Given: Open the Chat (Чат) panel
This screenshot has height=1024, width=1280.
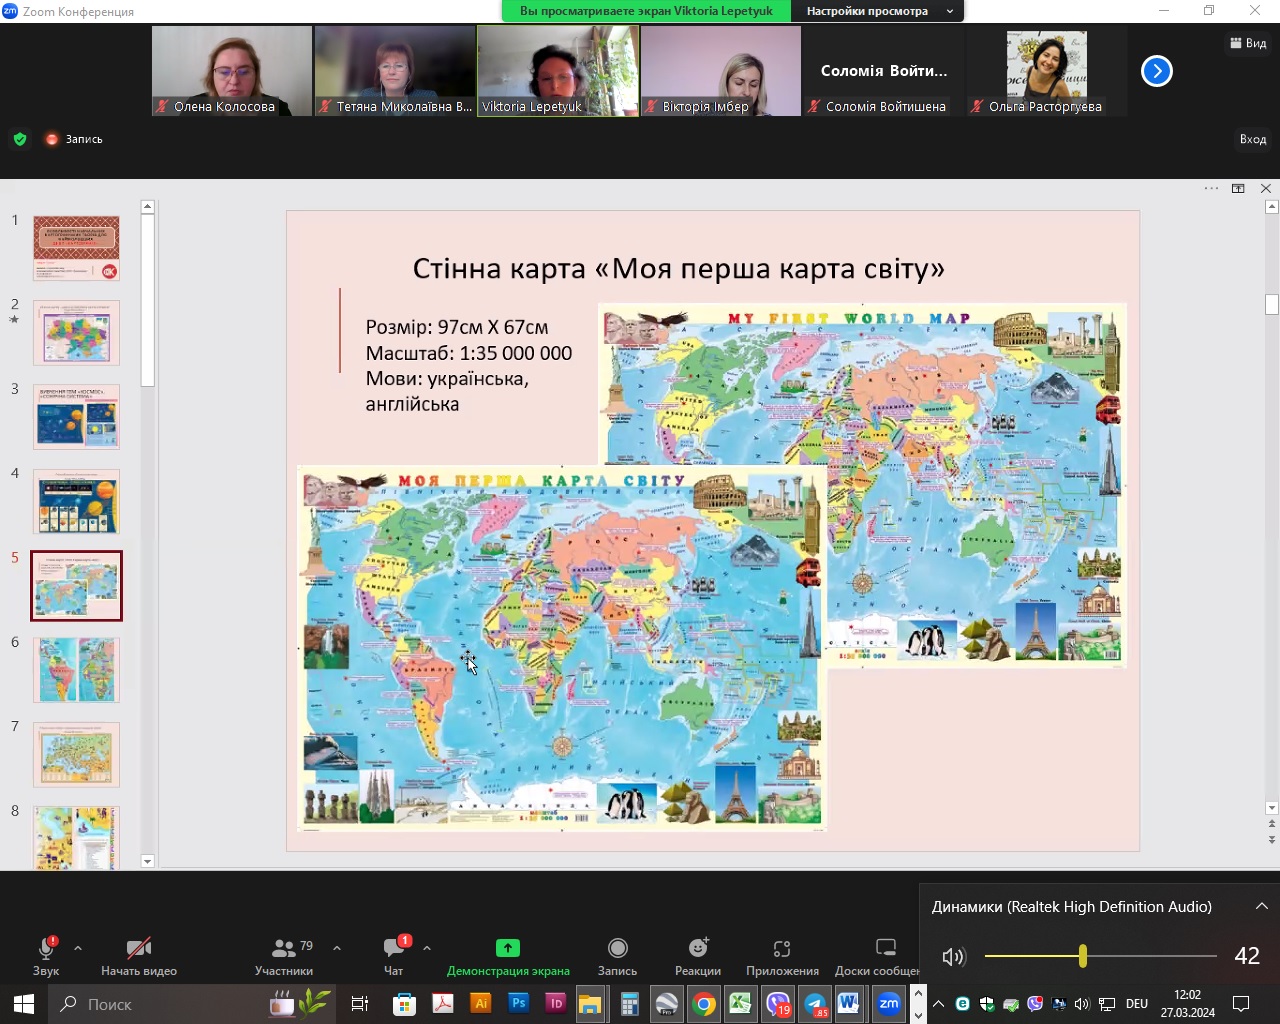Looking at the screenshot, I should [x=394, y=956].
